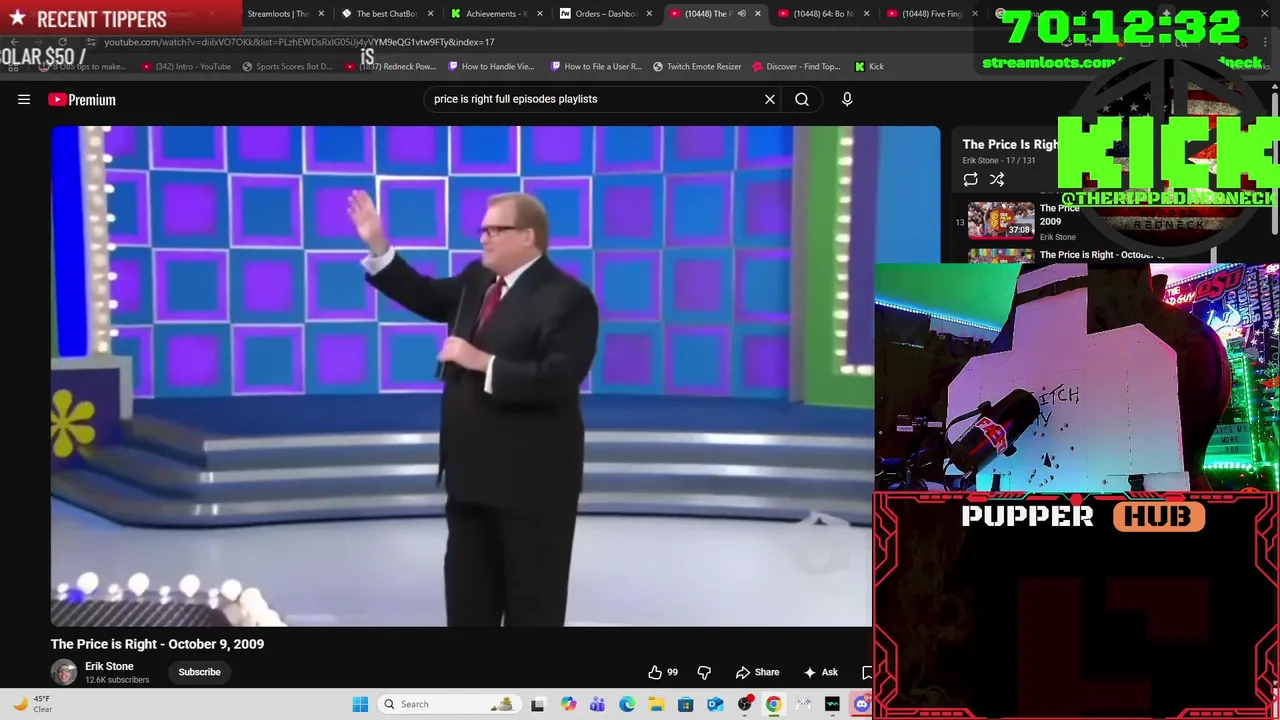Switch to OBS Studio taskbar icon
Viewport: 1280px width, 720px height.
[744, 704]
